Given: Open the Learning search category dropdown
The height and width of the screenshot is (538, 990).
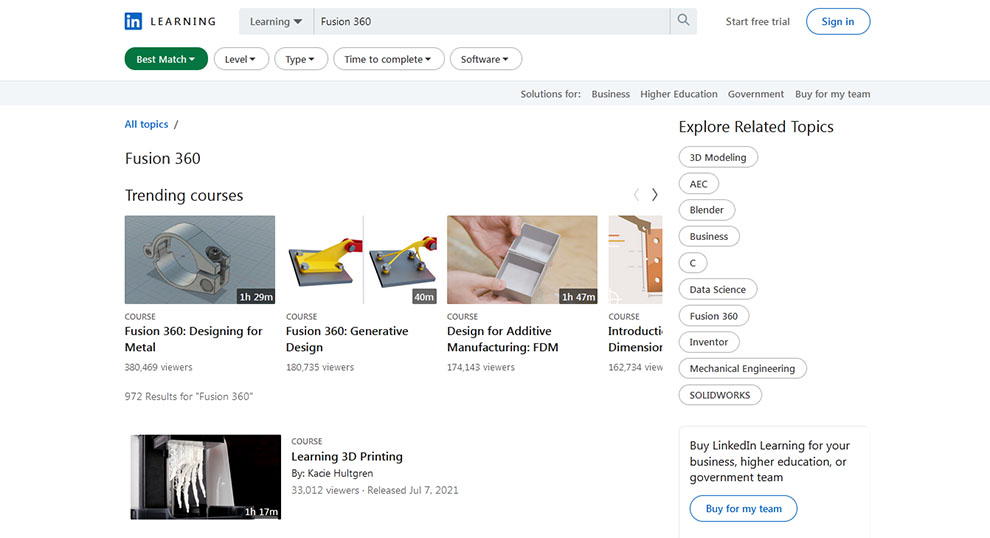Looking at the screenshot, I should coord(276,21).
